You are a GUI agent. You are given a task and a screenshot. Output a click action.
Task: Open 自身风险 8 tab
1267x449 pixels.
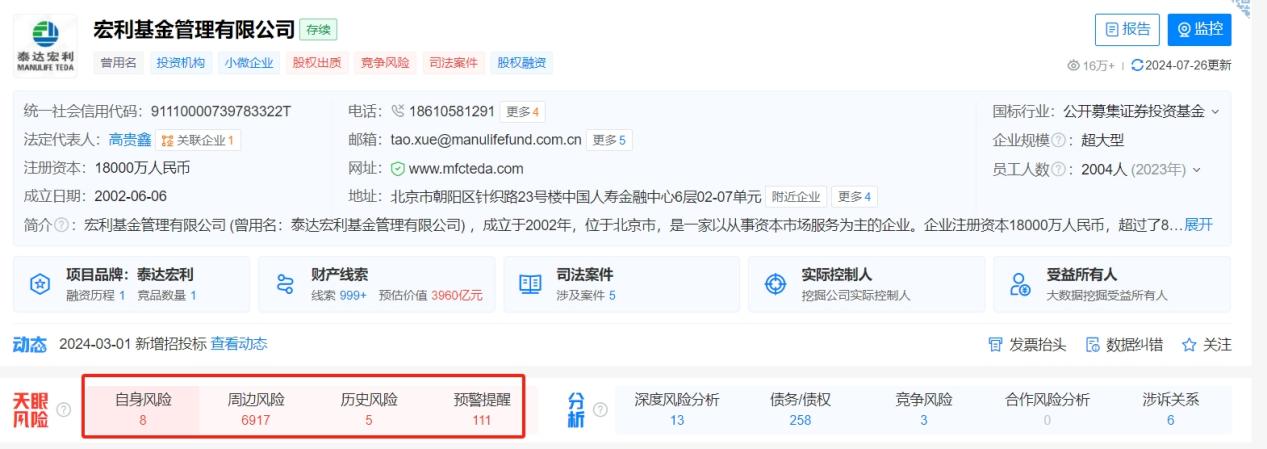(x=143, y=409)
